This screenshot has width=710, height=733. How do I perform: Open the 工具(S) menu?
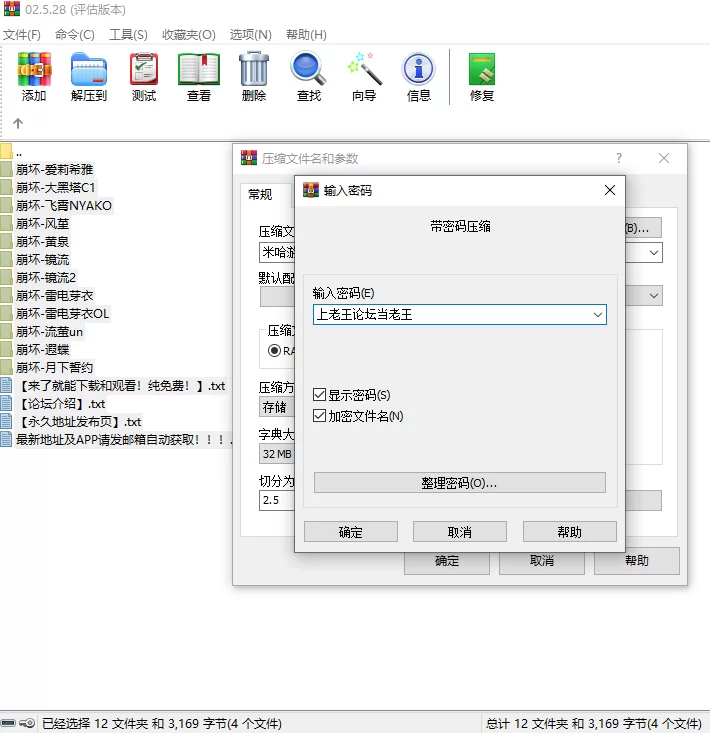(128, 35)
